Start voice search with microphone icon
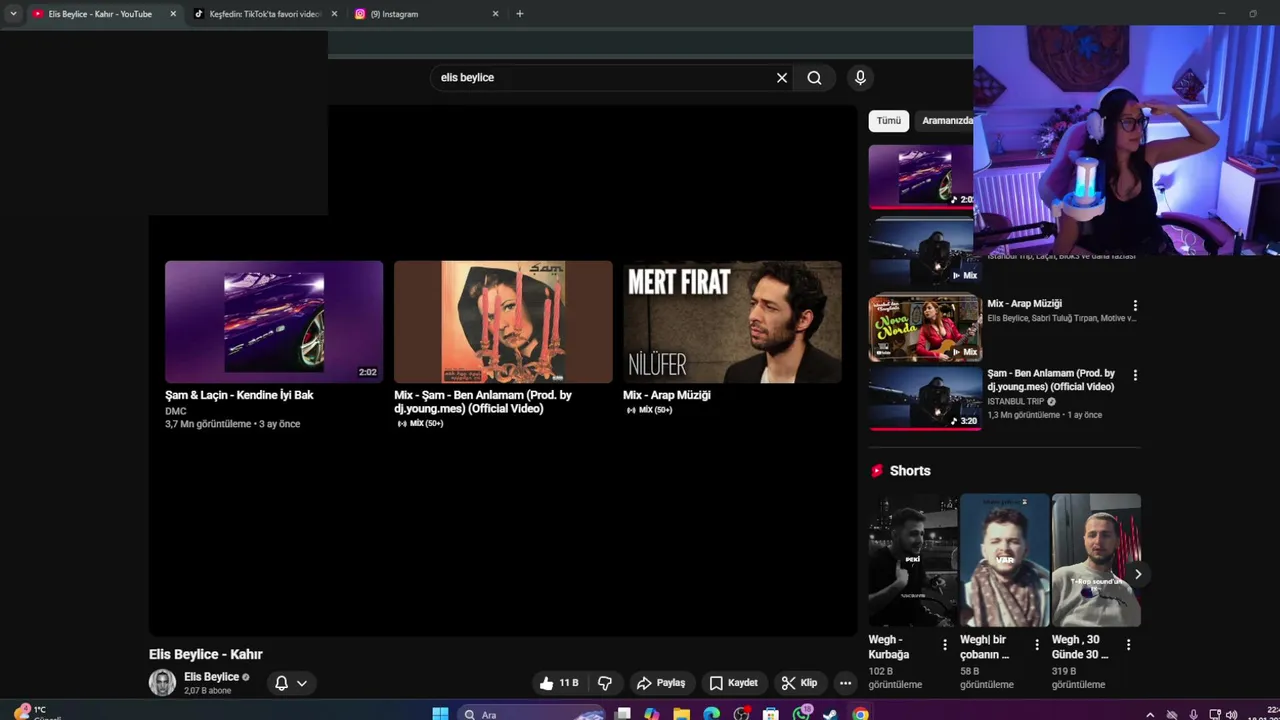The image size is (1280, 720). [x=860, y=77]
